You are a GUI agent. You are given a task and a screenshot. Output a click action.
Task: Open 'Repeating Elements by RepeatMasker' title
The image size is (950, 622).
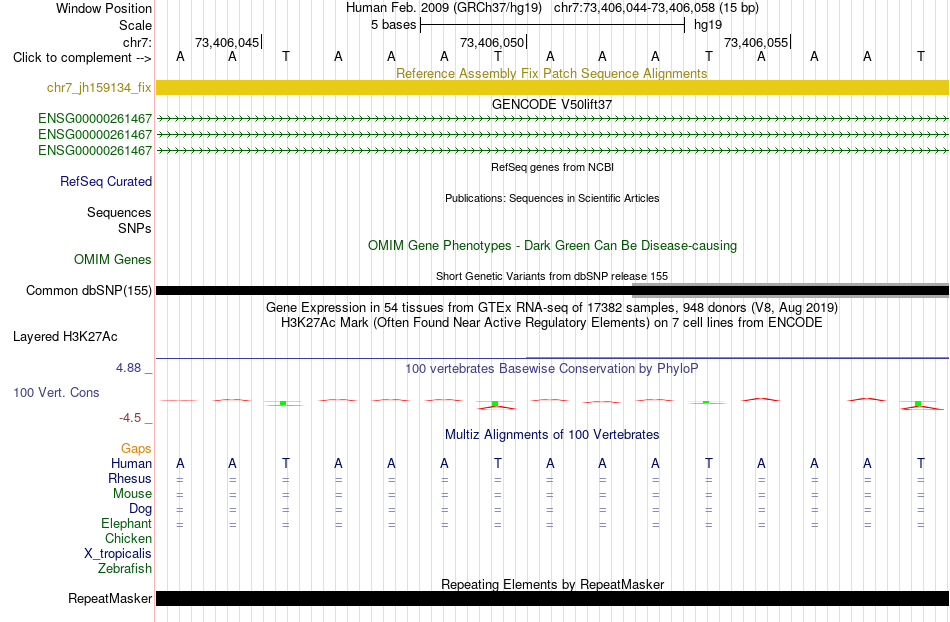point(553,584)
